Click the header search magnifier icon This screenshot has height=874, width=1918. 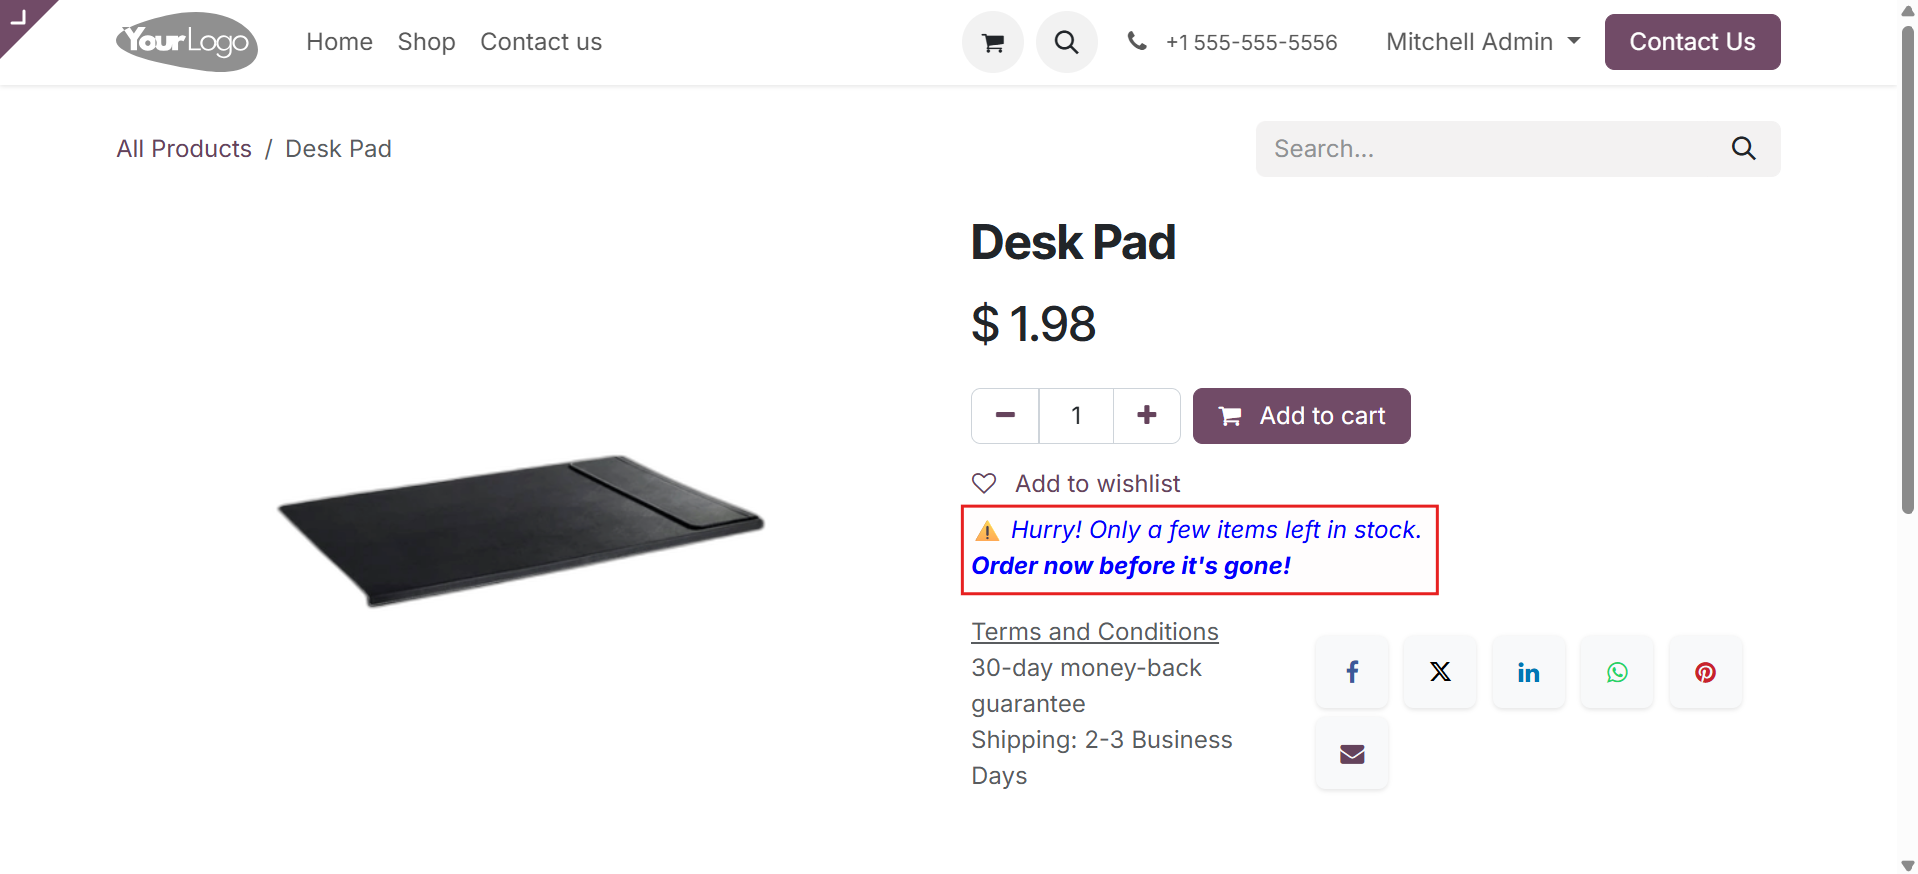coord(1066,42)
